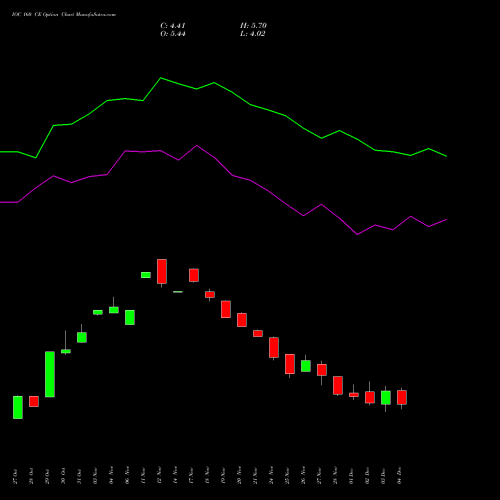The height and width of the screenshot is (500, 500).
Task: Click the red candlestick for 20 Nov
Action: tap(242, 320)
